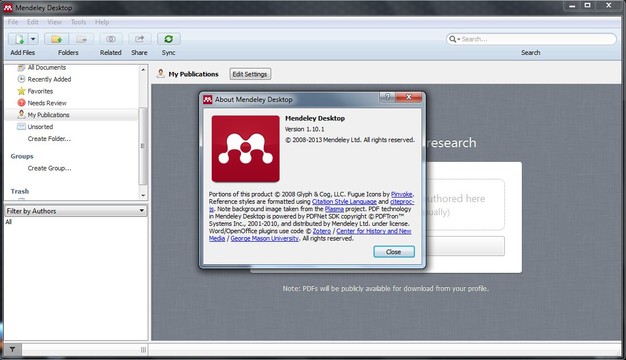Minimize the Mendeley Desktop window

click(x=572, y=6)
